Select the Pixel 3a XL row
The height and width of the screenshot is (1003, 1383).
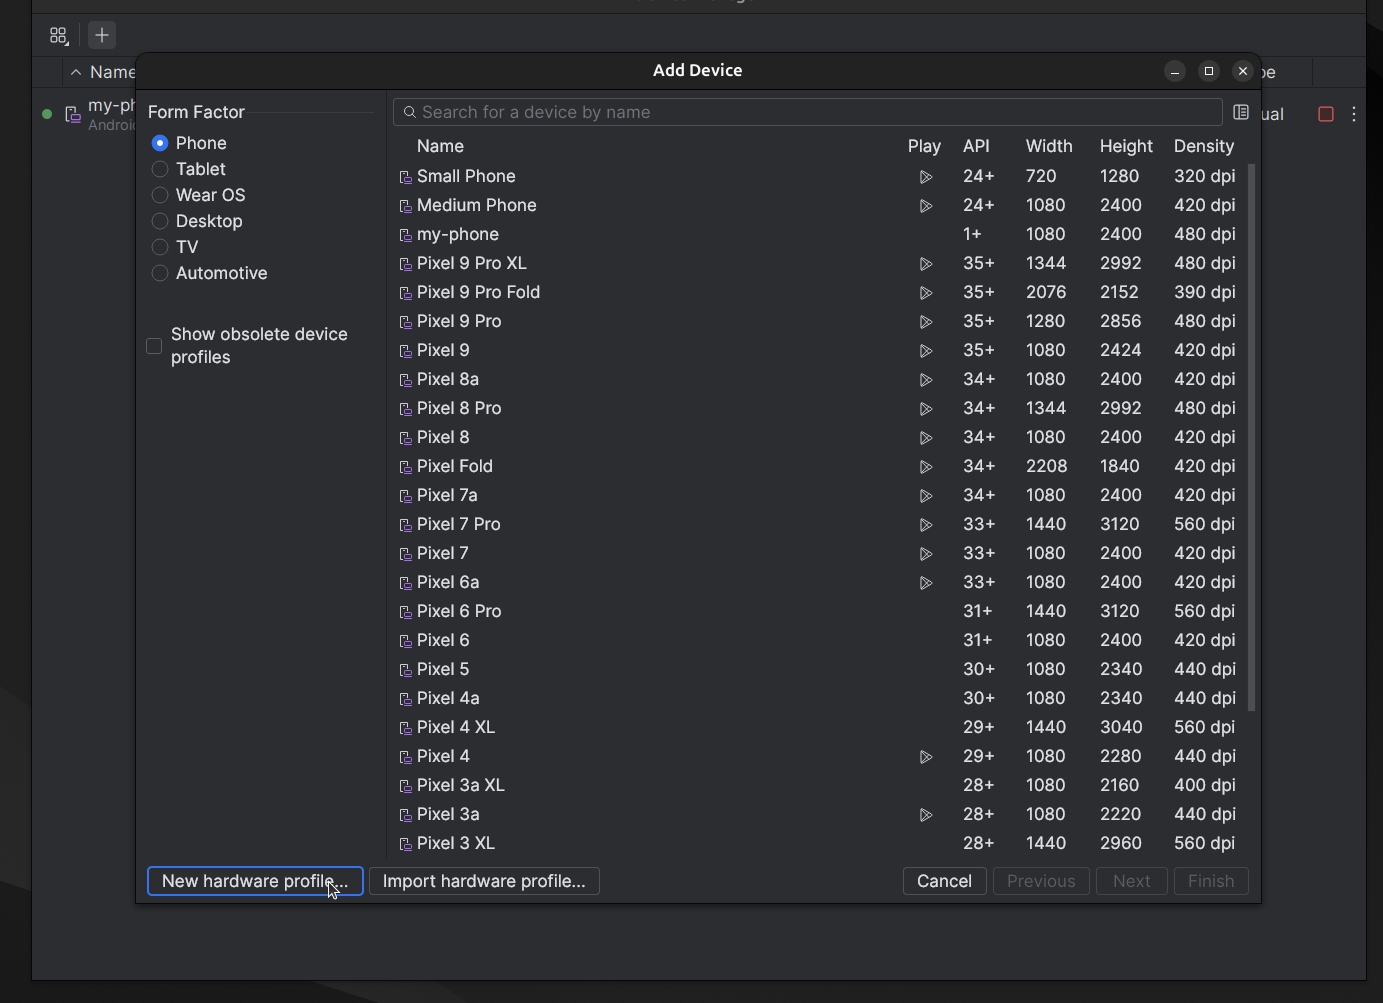click(819, 785)
